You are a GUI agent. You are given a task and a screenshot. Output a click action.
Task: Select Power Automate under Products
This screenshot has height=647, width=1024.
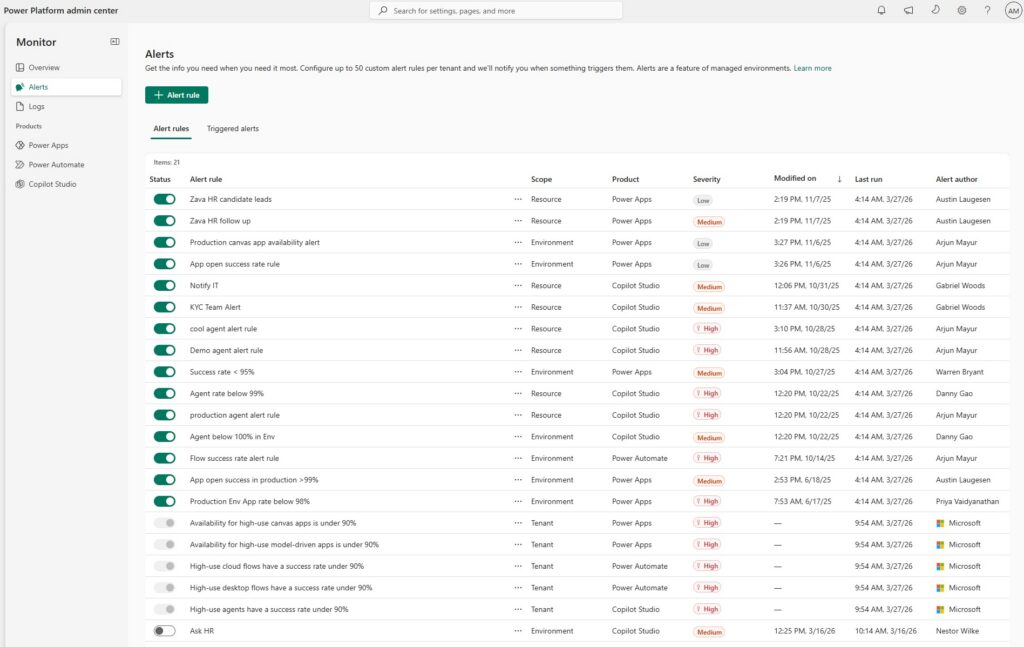coord(56,164)
